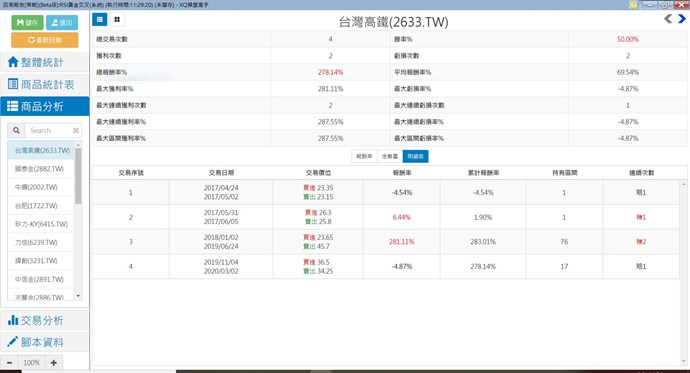Click the 交易序號 column header
The height and width of the screenshot is (373, 690).
click(x=131, y=173)
